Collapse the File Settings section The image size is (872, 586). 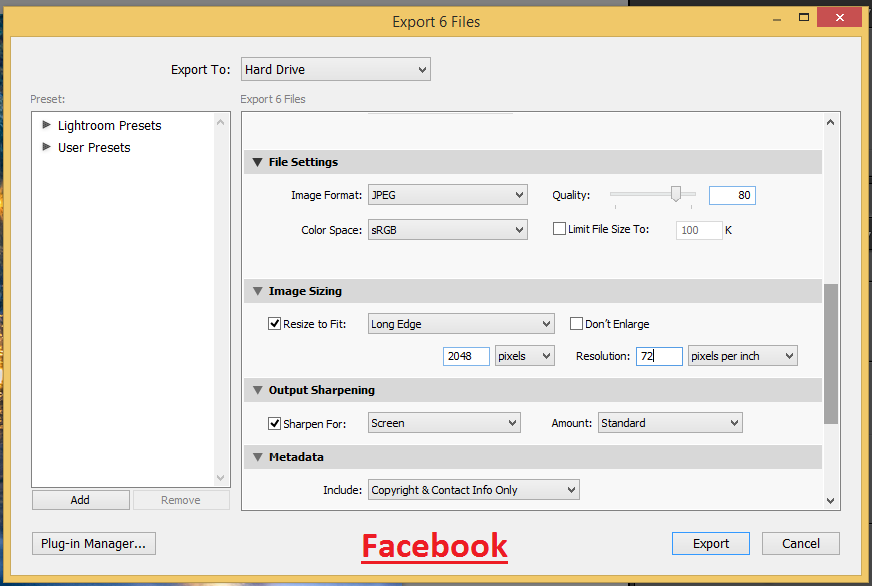pos(257,162)
